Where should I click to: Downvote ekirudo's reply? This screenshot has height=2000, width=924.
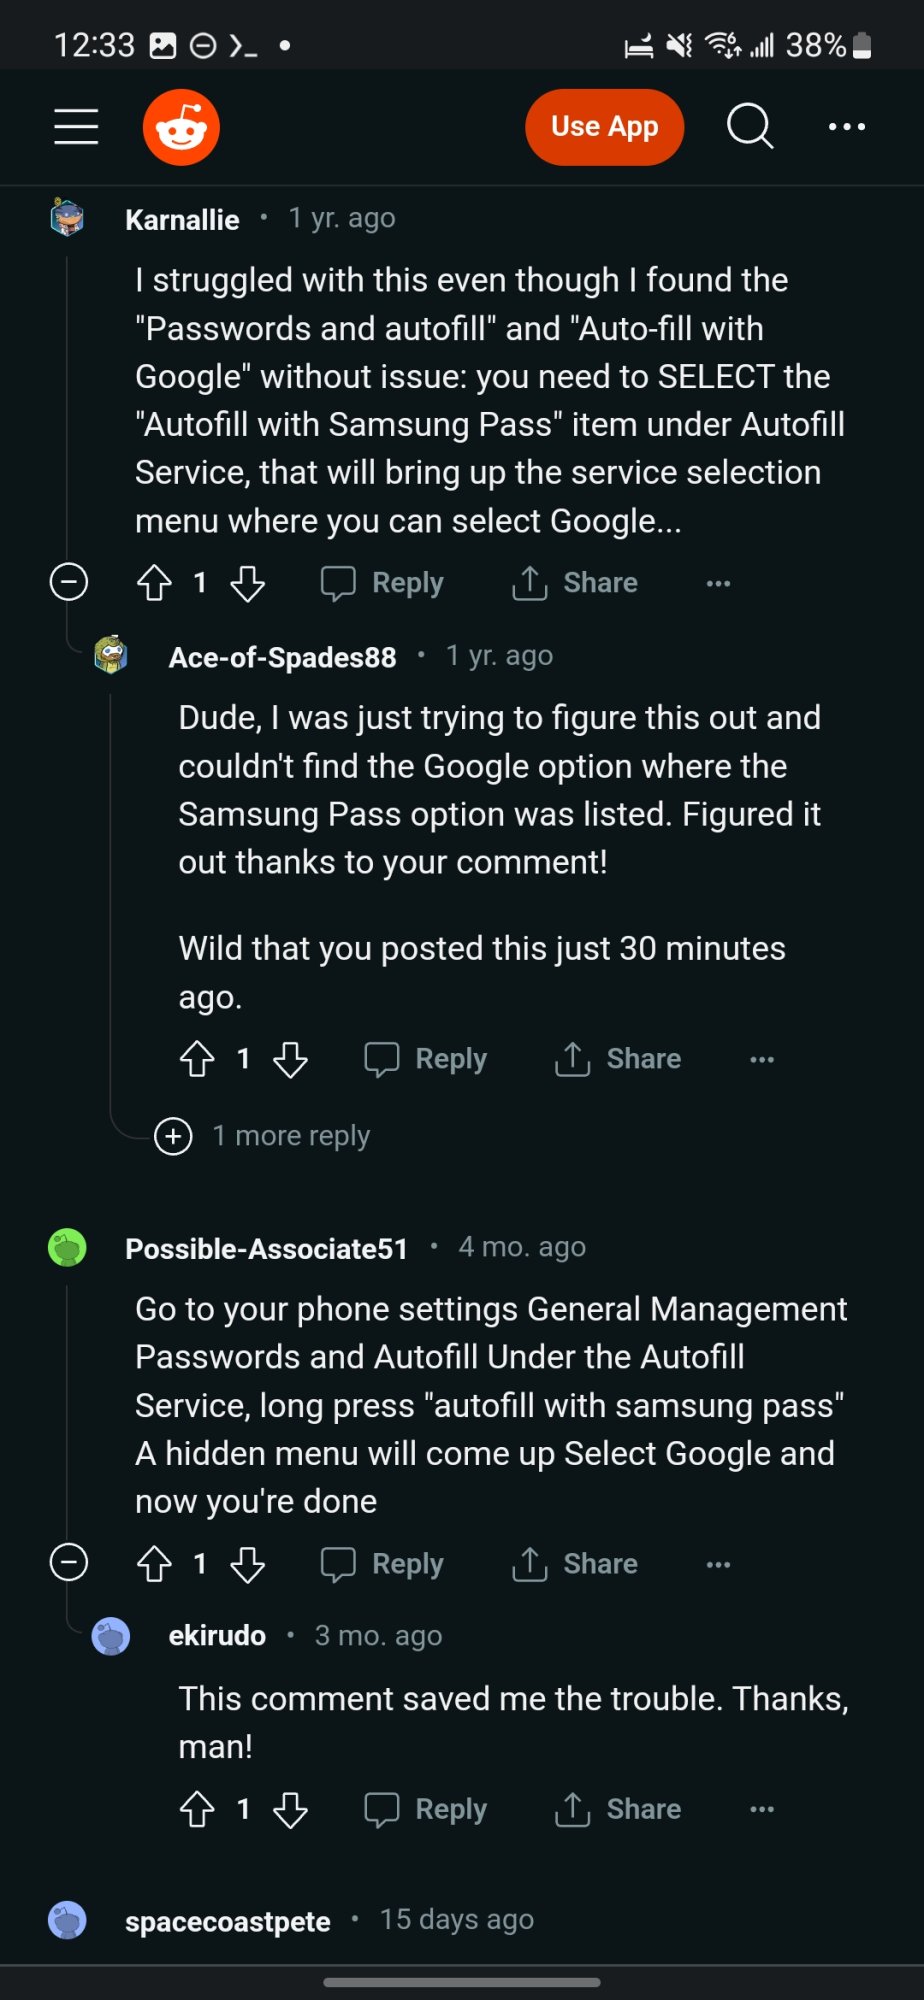[290, 1809]
